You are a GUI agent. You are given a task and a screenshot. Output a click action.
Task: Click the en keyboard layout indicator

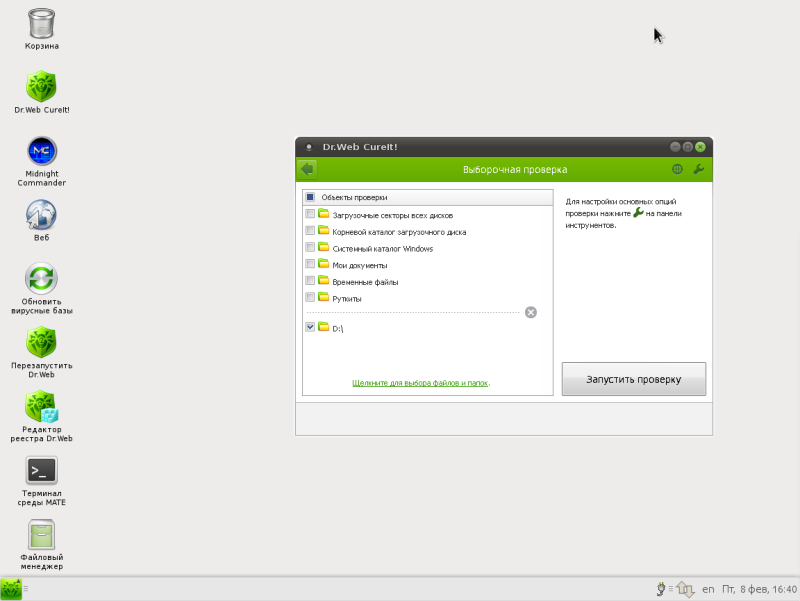coord(708,589)
